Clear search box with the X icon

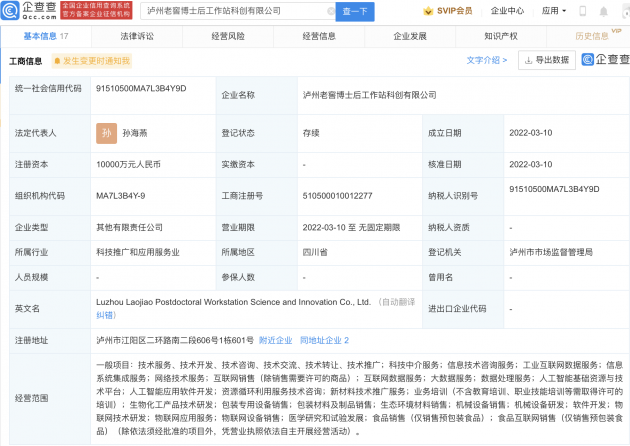[x=331, y=11]
